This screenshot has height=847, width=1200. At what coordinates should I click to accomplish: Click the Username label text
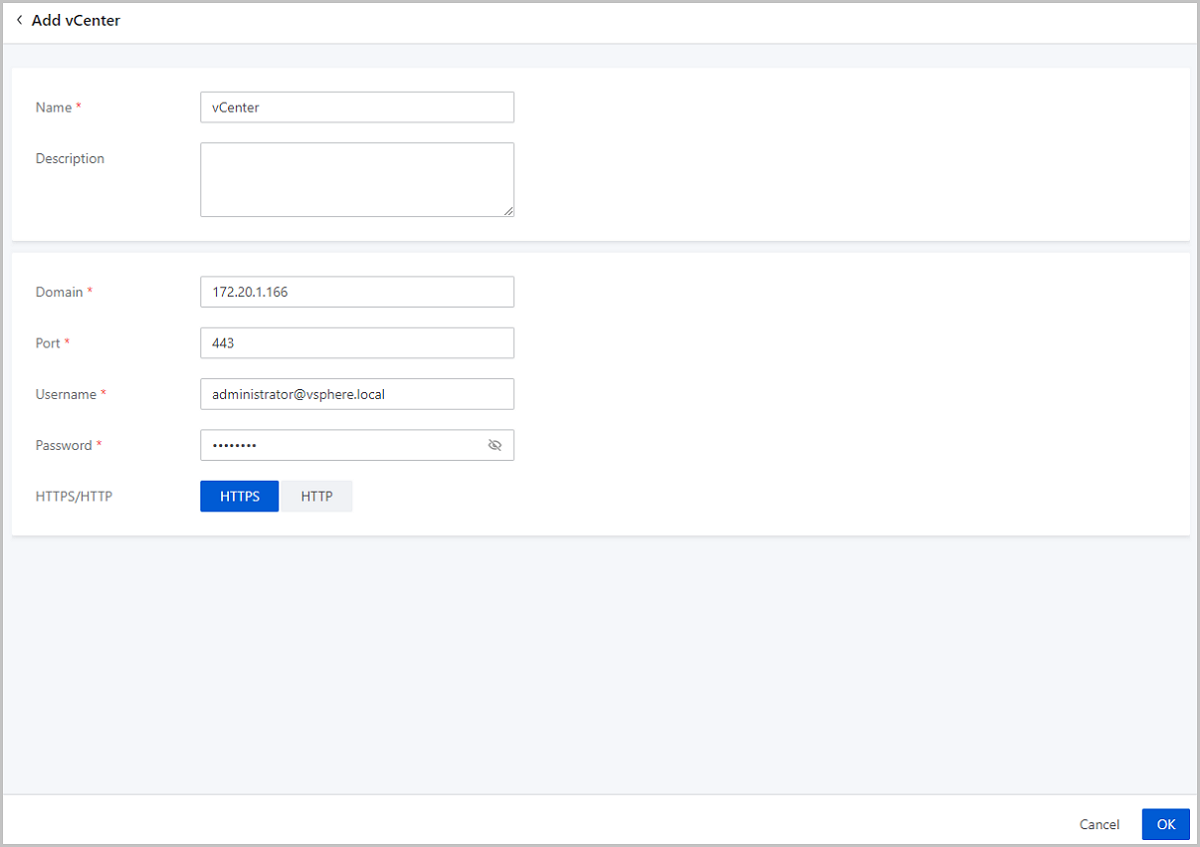tap(66, 395)
